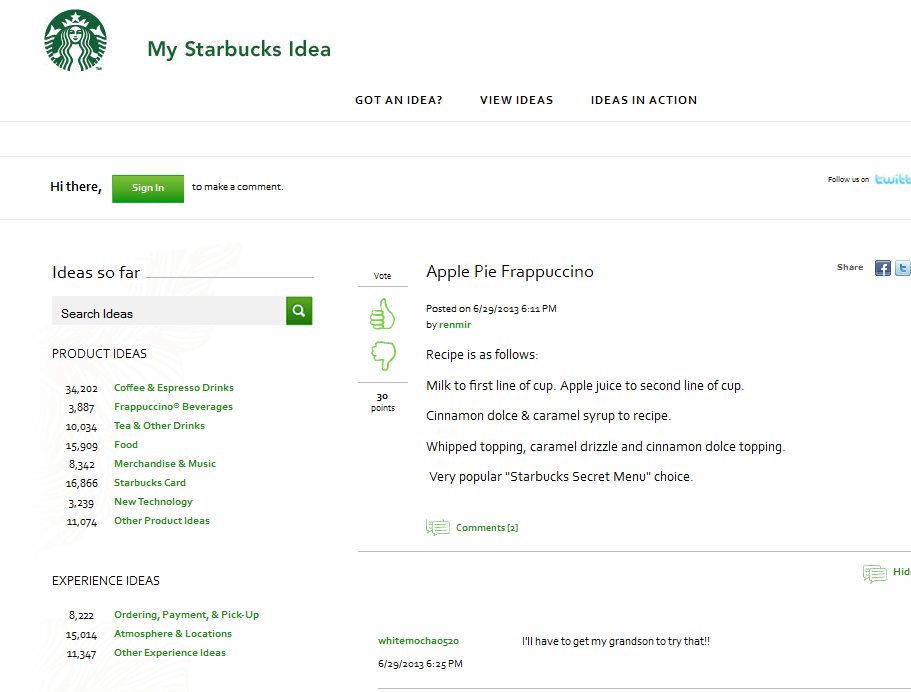Follow us on Twitter logo

pos(893,179)
